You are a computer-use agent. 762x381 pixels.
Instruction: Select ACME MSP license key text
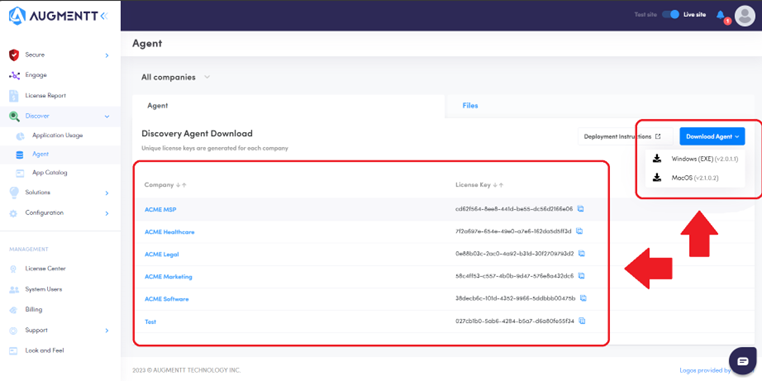(514, 209)
